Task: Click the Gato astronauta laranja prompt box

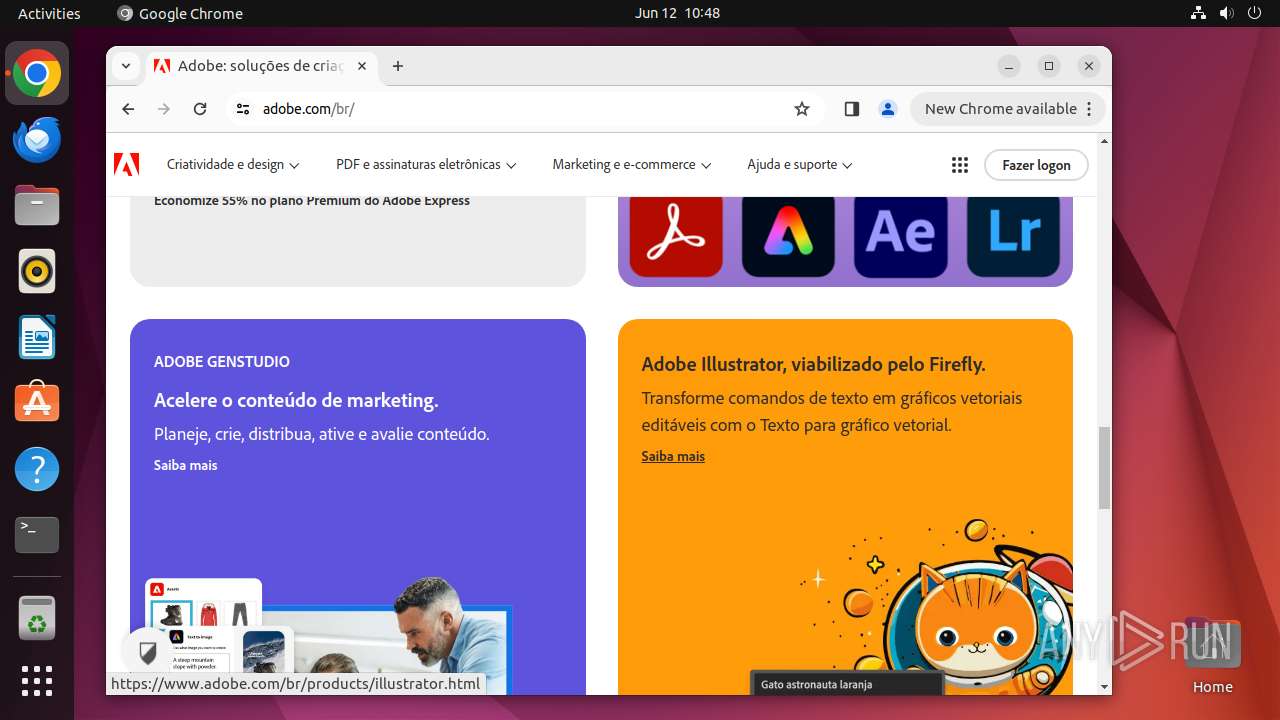Action: click(x=846, y=684)
